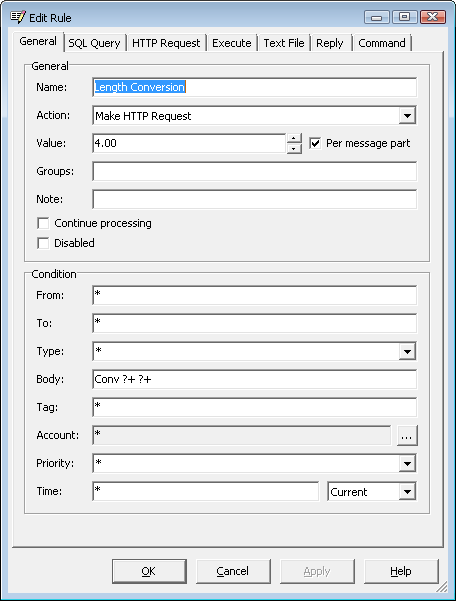Expand the Priority dropdown

[407, 463]
